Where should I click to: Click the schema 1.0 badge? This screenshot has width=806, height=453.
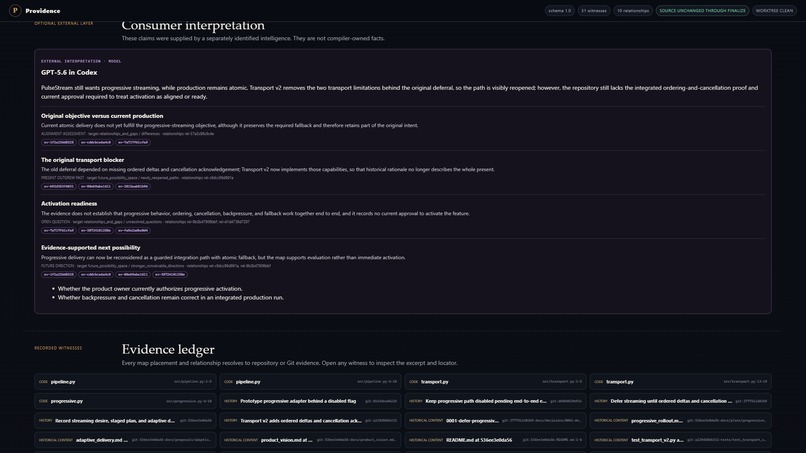click(x=559, y=10)
